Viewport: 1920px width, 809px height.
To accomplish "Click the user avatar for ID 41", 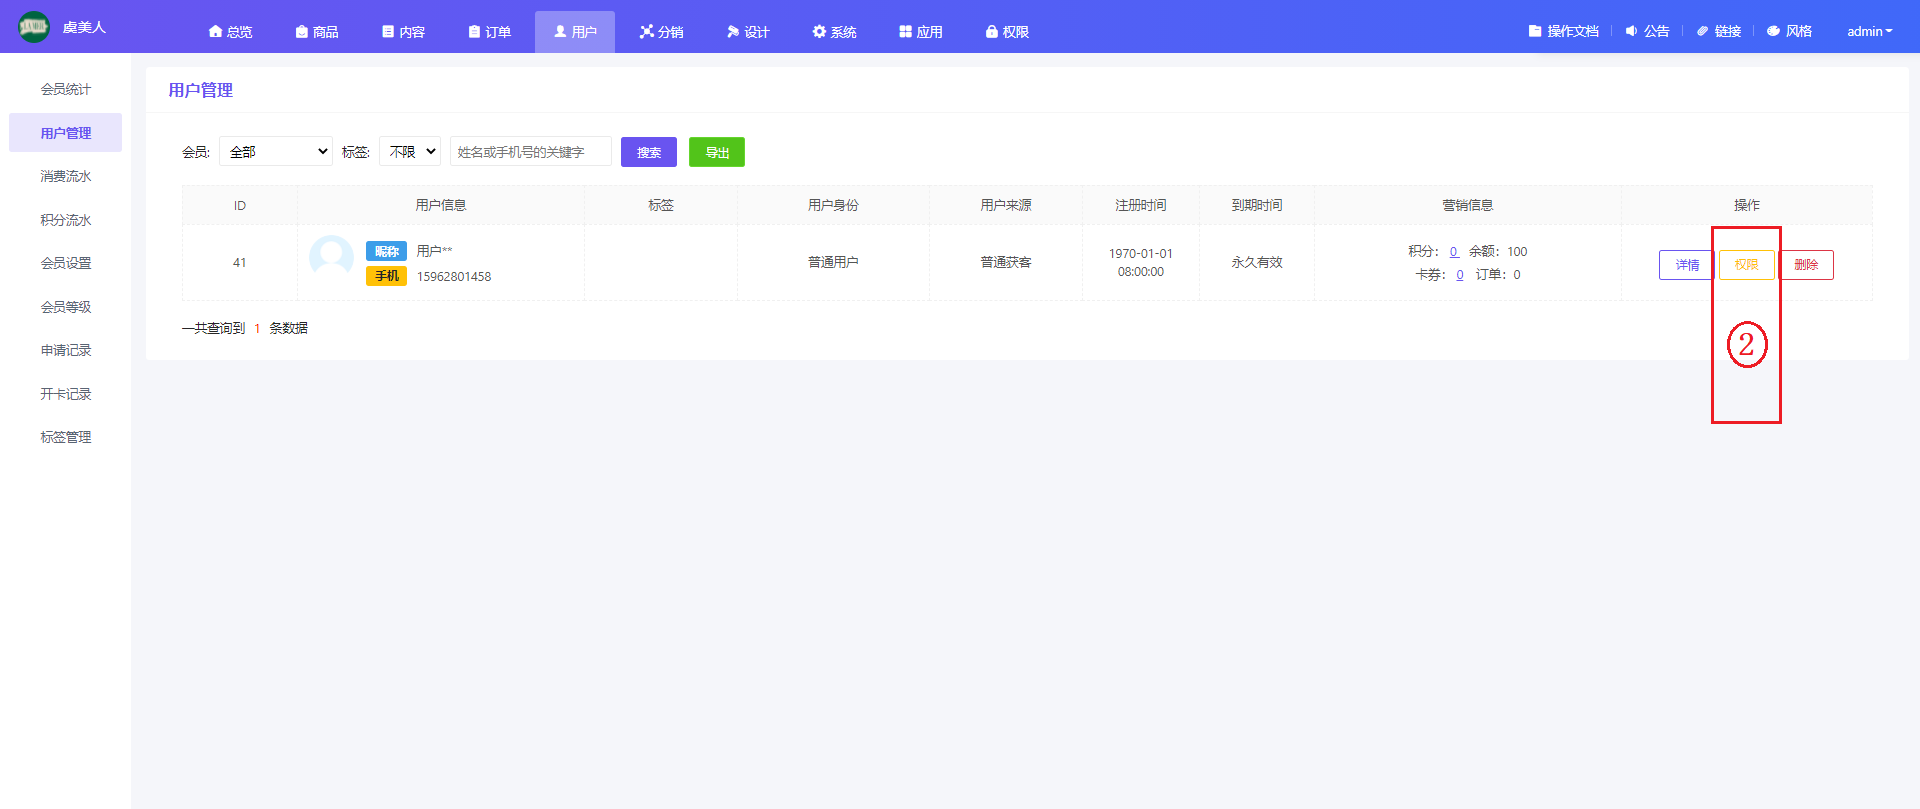I will tap(331, 258).
